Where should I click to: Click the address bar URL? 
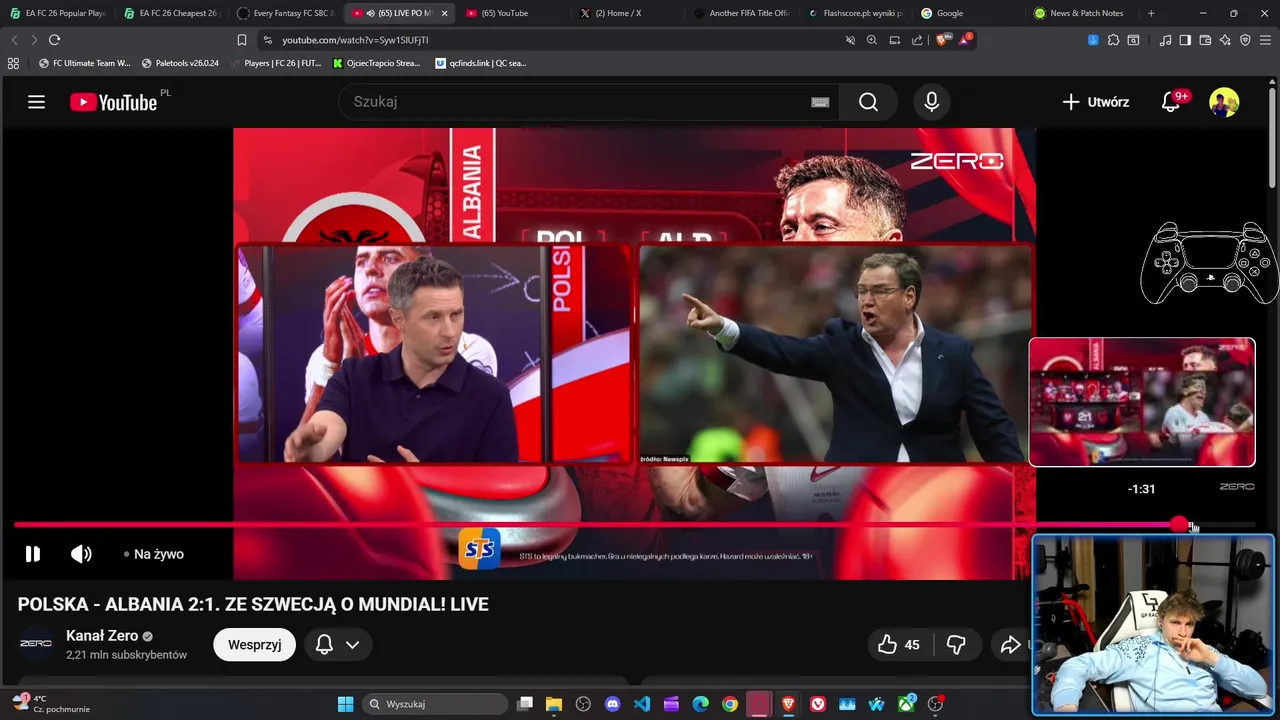click(355, 40)
